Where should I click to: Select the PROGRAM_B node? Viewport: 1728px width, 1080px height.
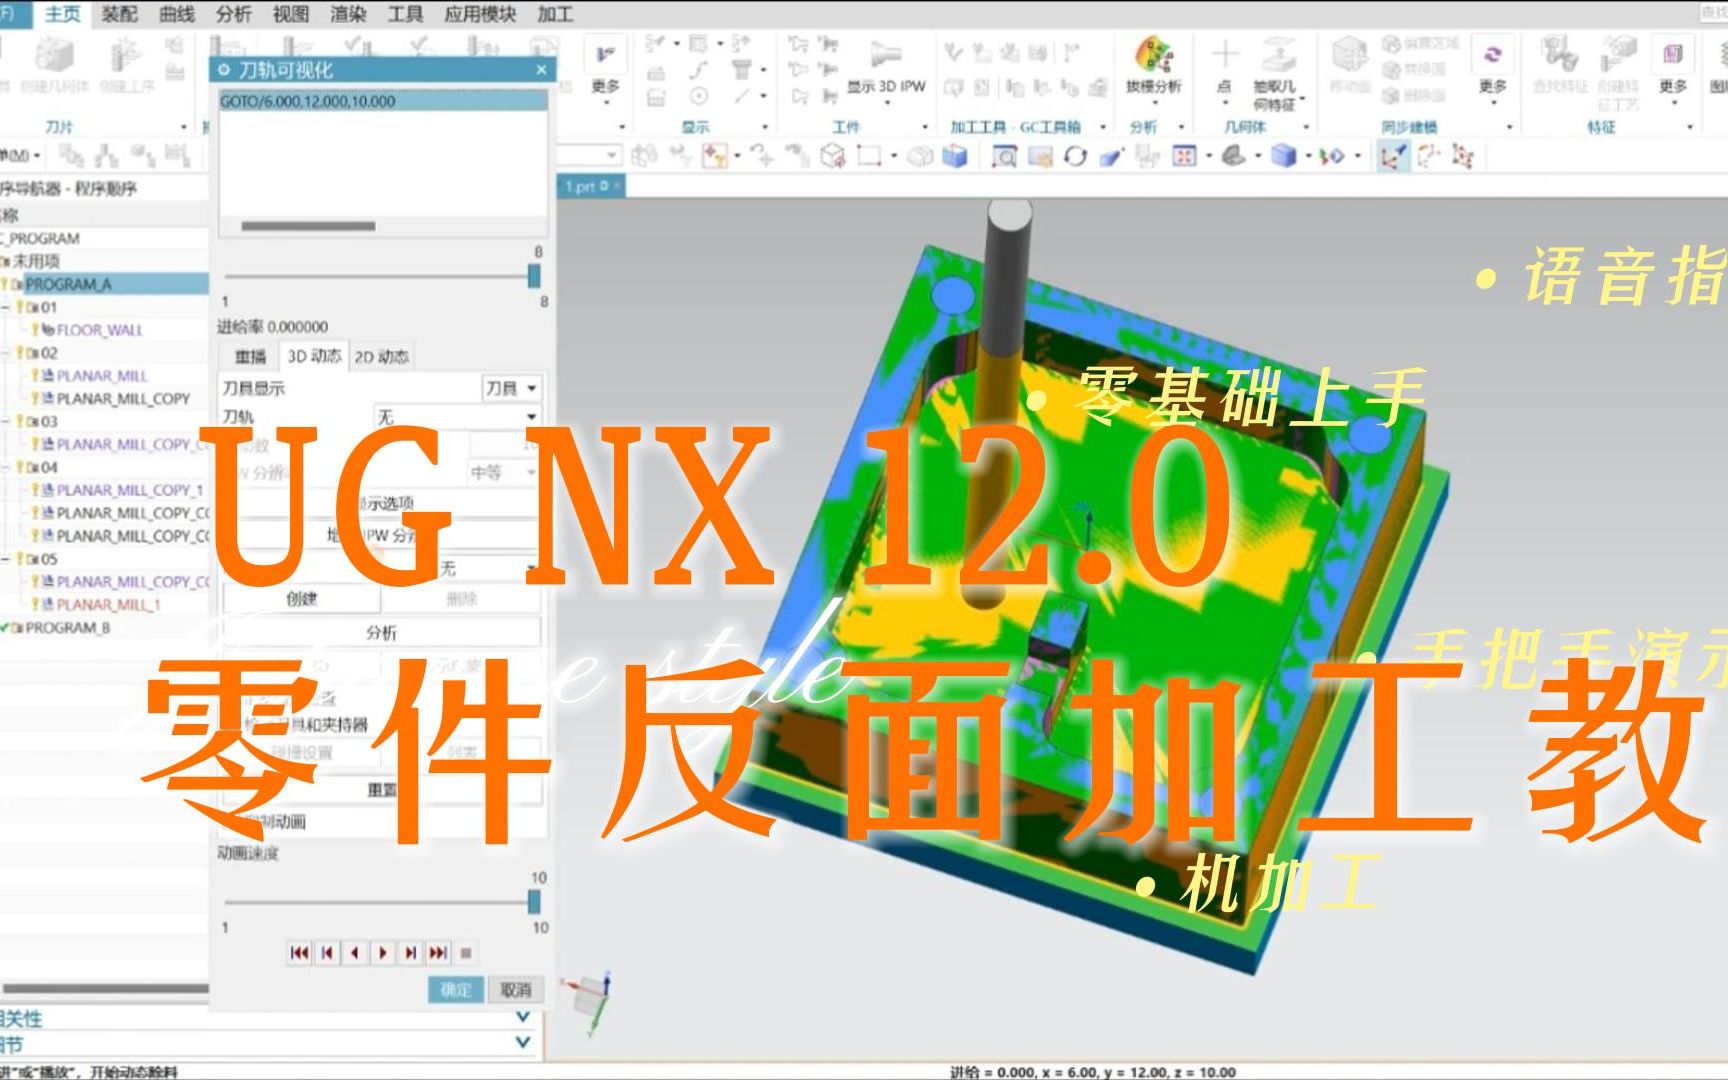pos(67,628)
